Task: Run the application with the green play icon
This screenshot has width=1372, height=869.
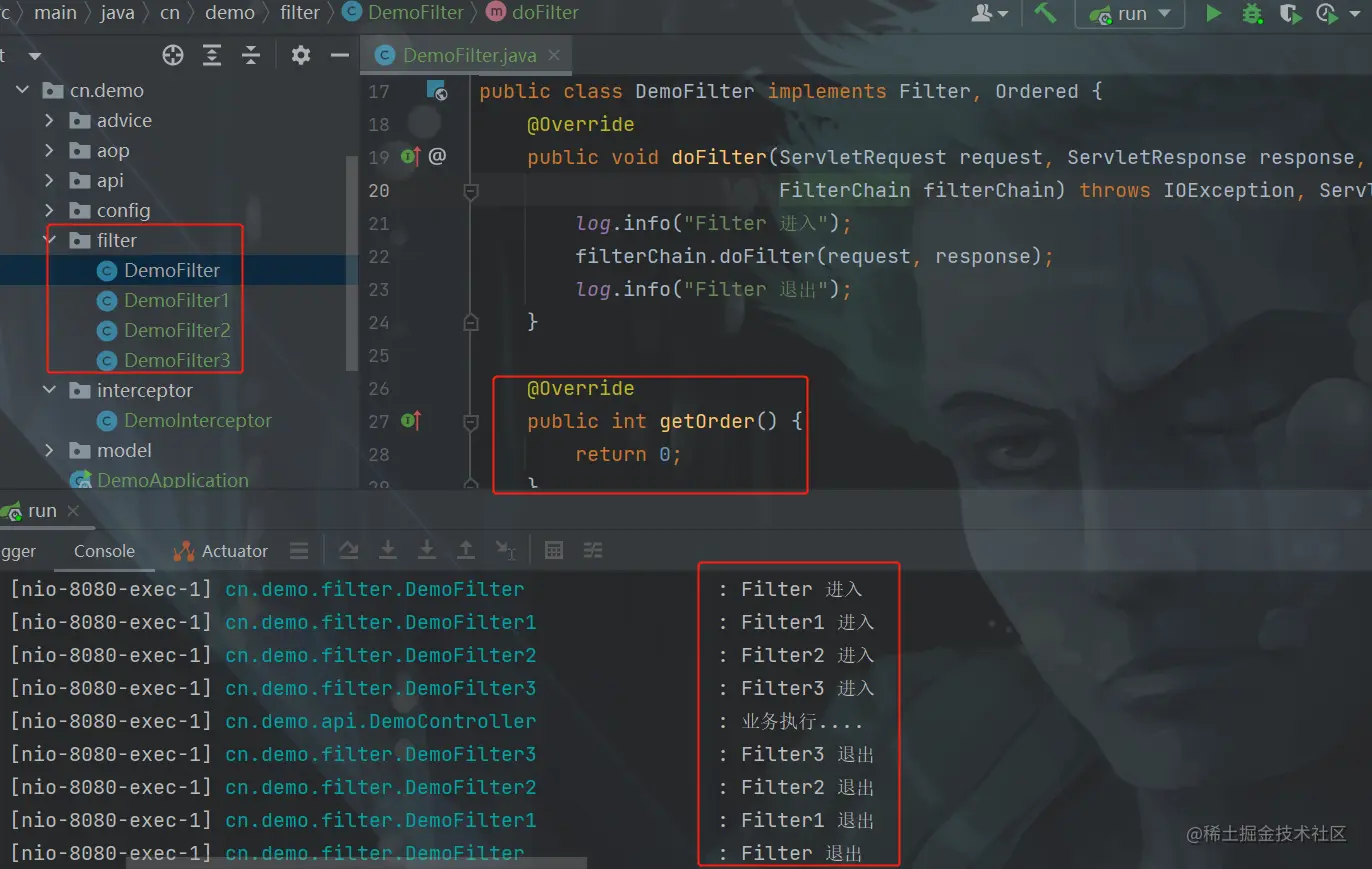Action: coord(1213,13)
